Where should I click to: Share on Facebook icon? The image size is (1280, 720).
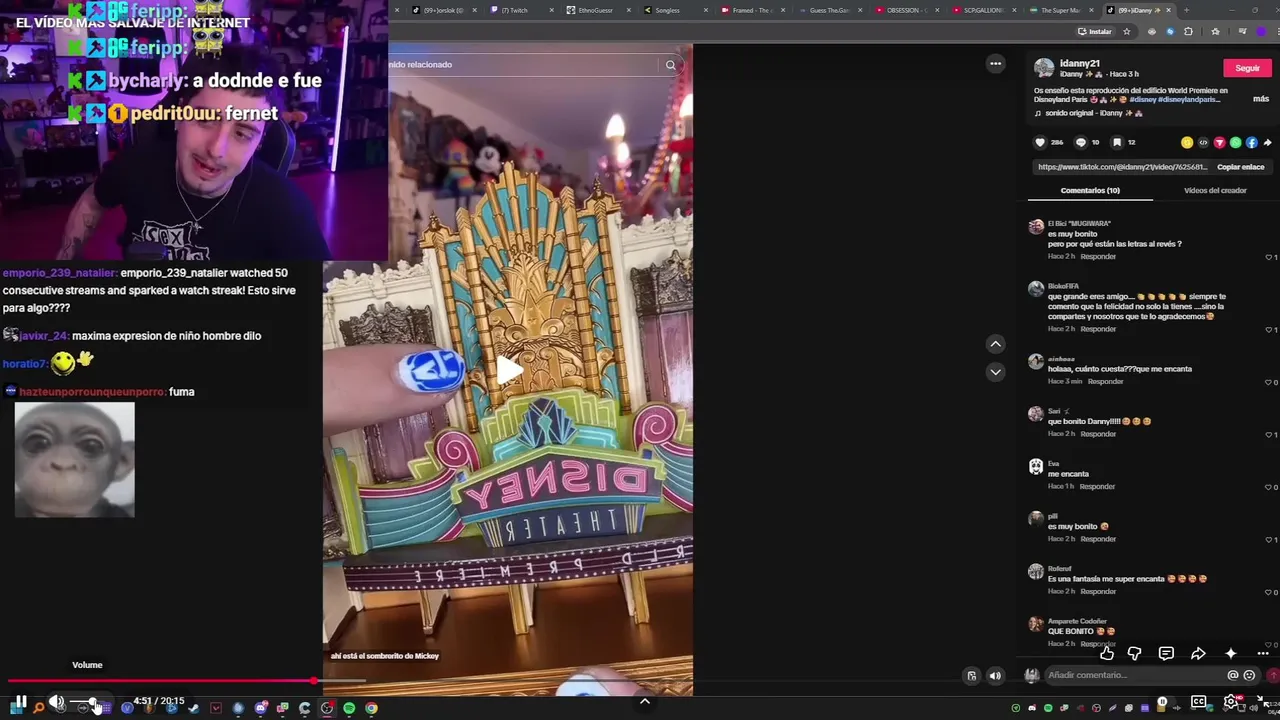click(x=1251, y=143)
